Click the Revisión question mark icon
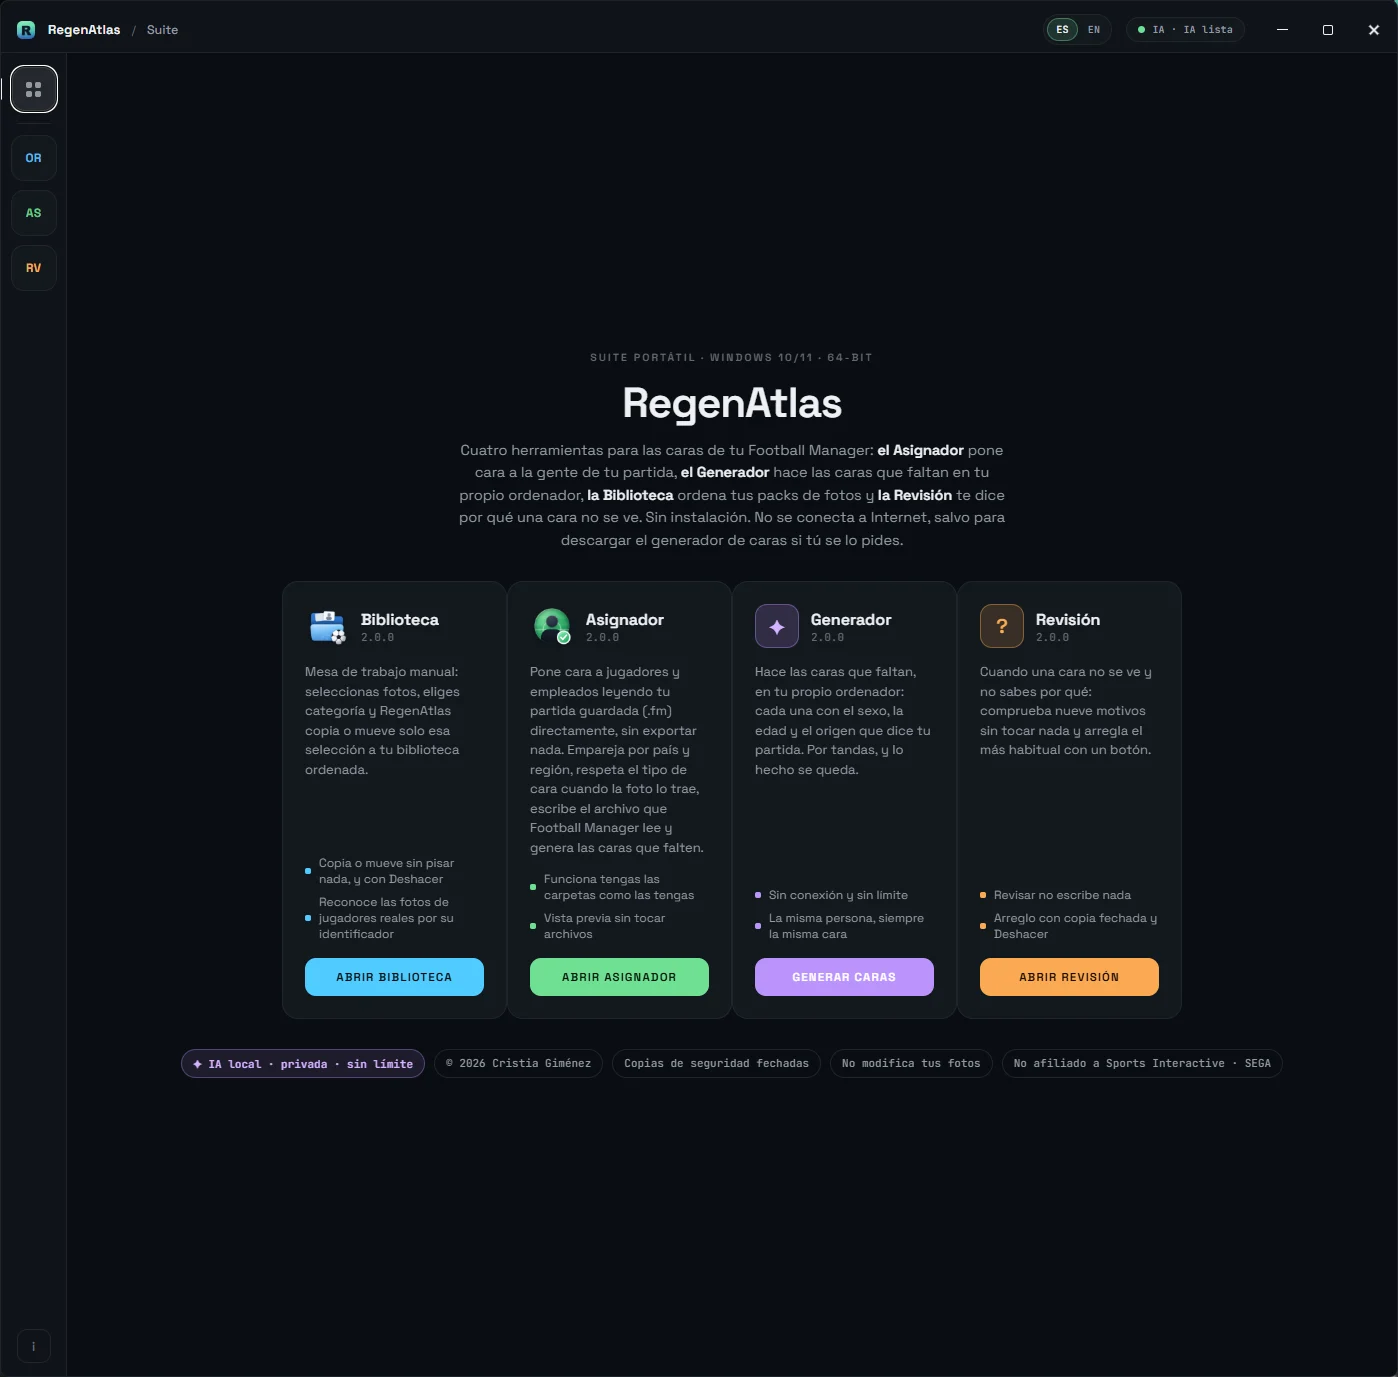Image resolution: width=1398 pixels, height=1377 pixels. click(x=1002, y=627)
